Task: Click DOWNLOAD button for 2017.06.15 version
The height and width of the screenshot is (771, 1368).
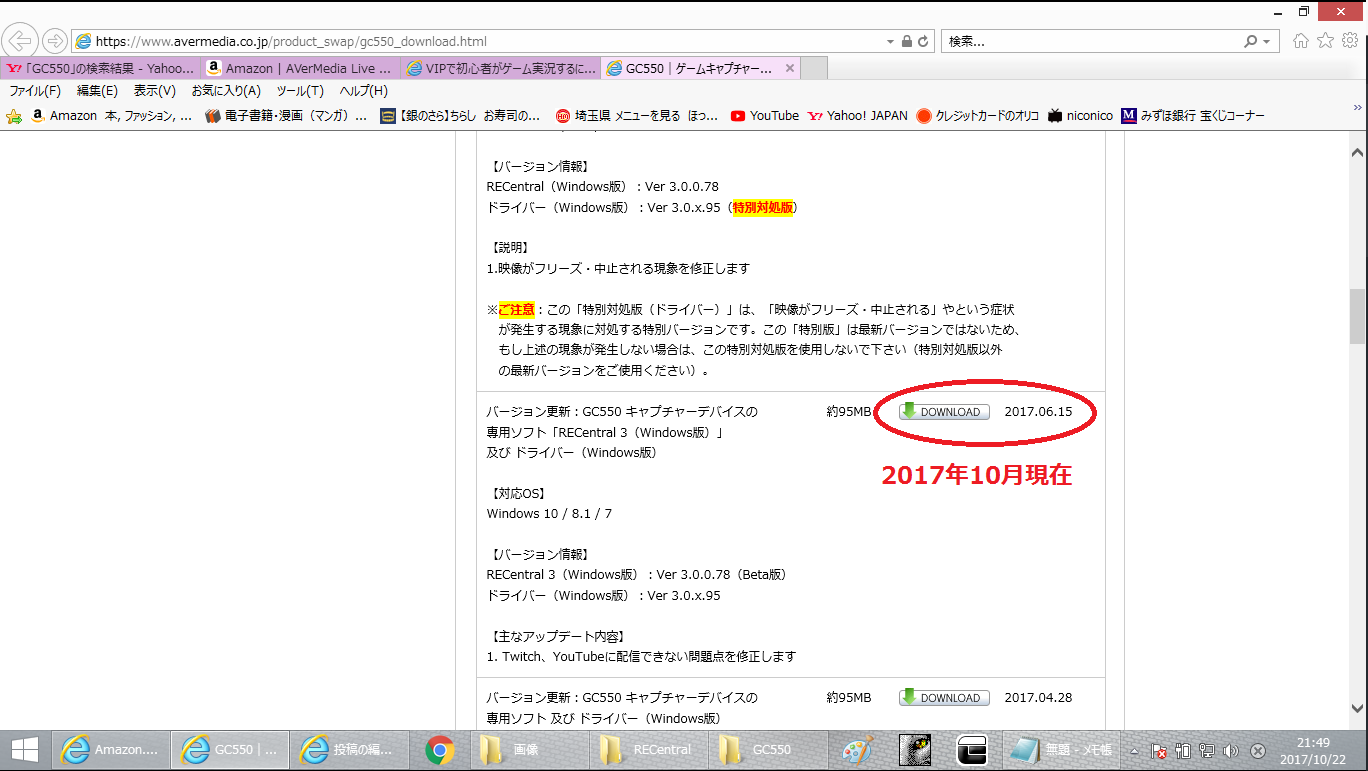Action: point(944,412)
